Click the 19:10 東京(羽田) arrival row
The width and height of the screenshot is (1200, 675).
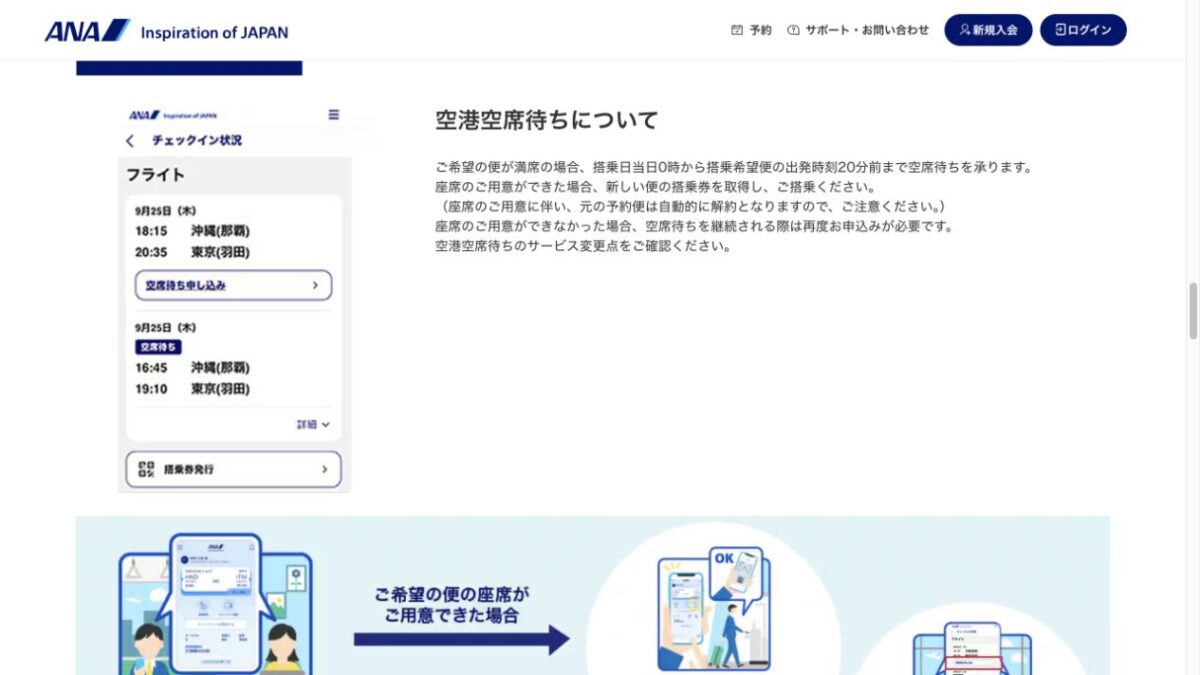tap(192, 388)
